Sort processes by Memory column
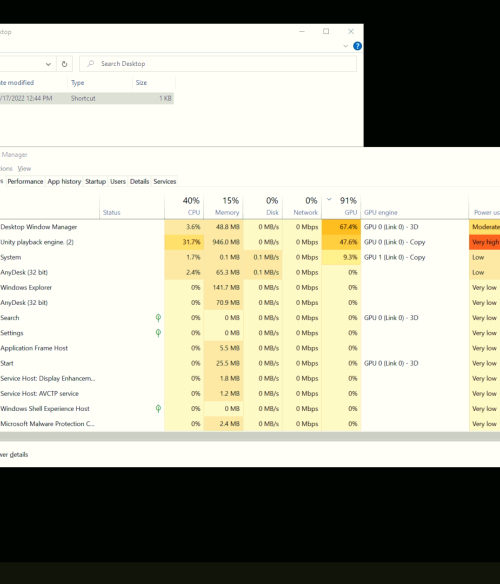Viewport: 500px width, 584px height. tap(224, 206)
